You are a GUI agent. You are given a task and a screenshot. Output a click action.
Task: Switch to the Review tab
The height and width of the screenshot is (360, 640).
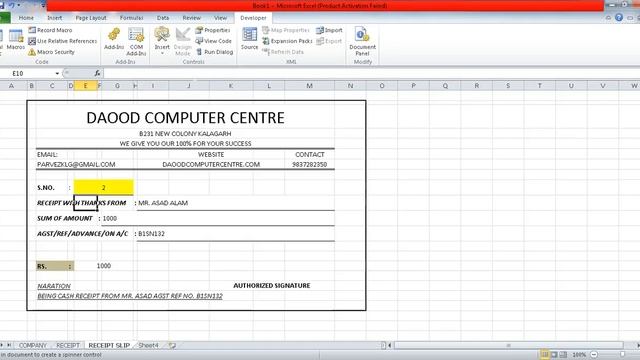[191, 18]
